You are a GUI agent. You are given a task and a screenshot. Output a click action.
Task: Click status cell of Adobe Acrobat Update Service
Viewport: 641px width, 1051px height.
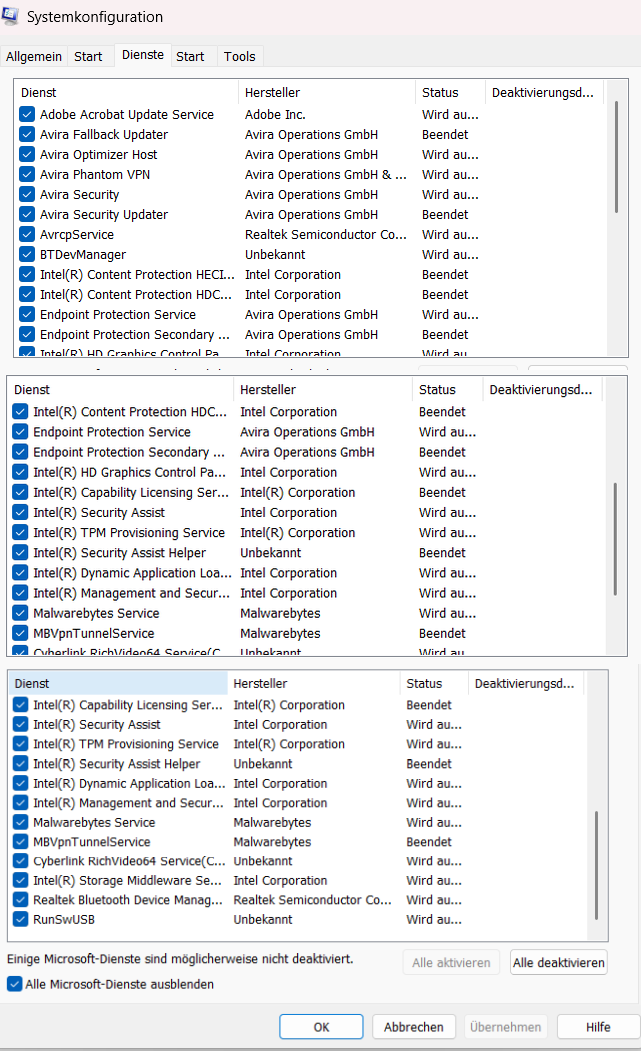pyautogui.click(x=451, y=115)
